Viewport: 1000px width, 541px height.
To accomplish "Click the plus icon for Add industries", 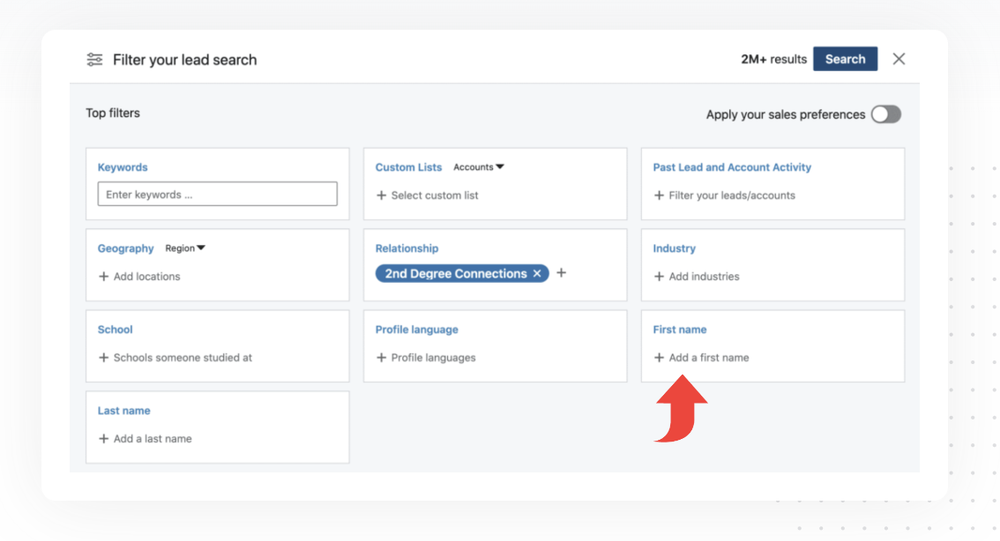I will (x=659, y=277).
